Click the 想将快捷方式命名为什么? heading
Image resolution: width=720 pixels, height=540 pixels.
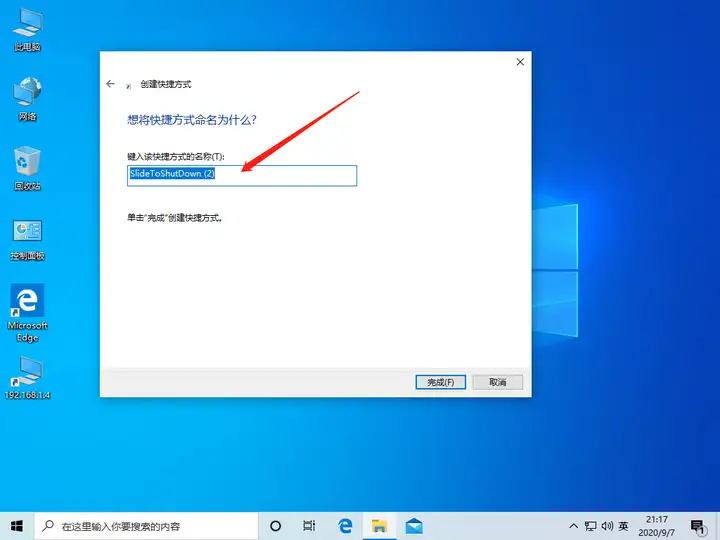tap(191, 120)
